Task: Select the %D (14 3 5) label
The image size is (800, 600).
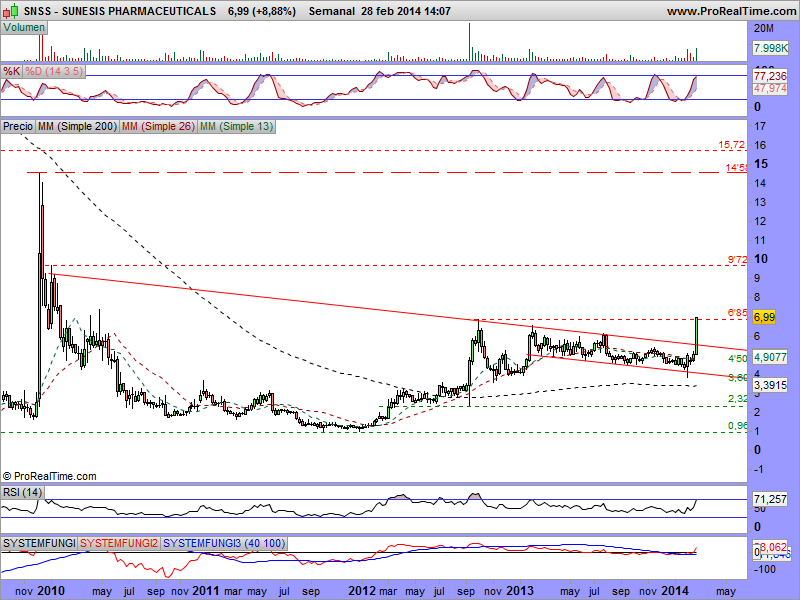Action: (x=54, y=71)
